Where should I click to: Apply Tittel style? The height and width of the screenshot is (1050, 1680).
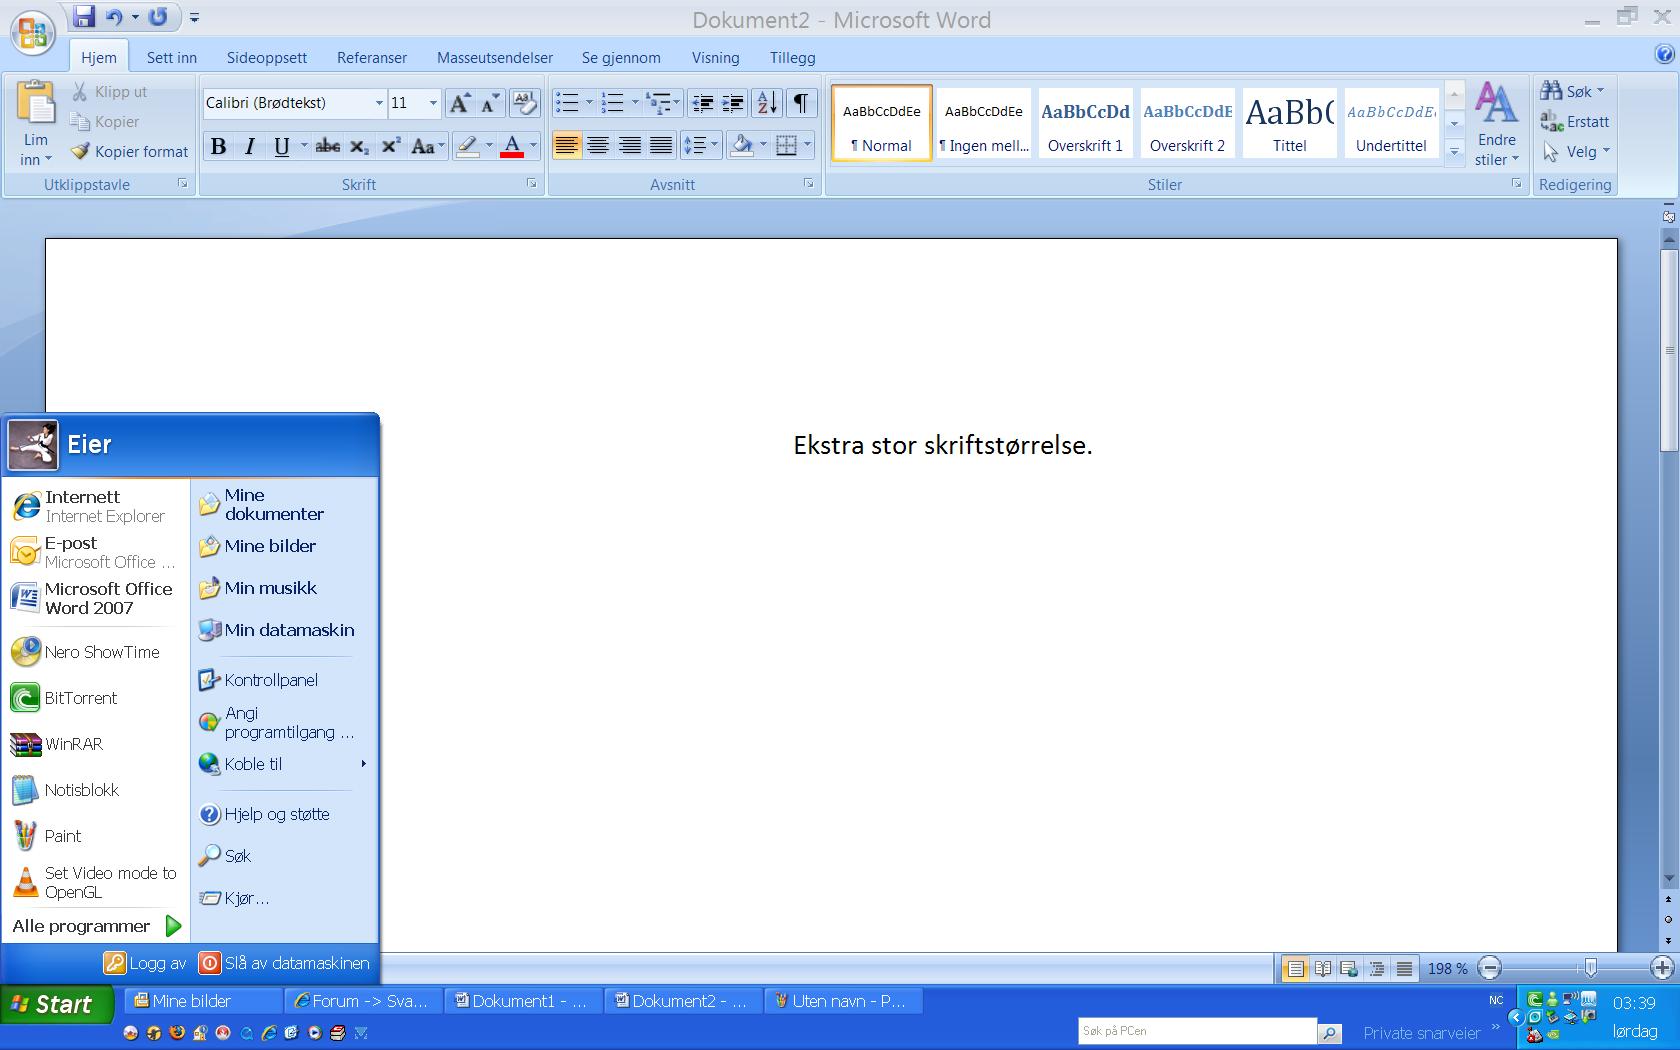click(x=1289, y=123)
